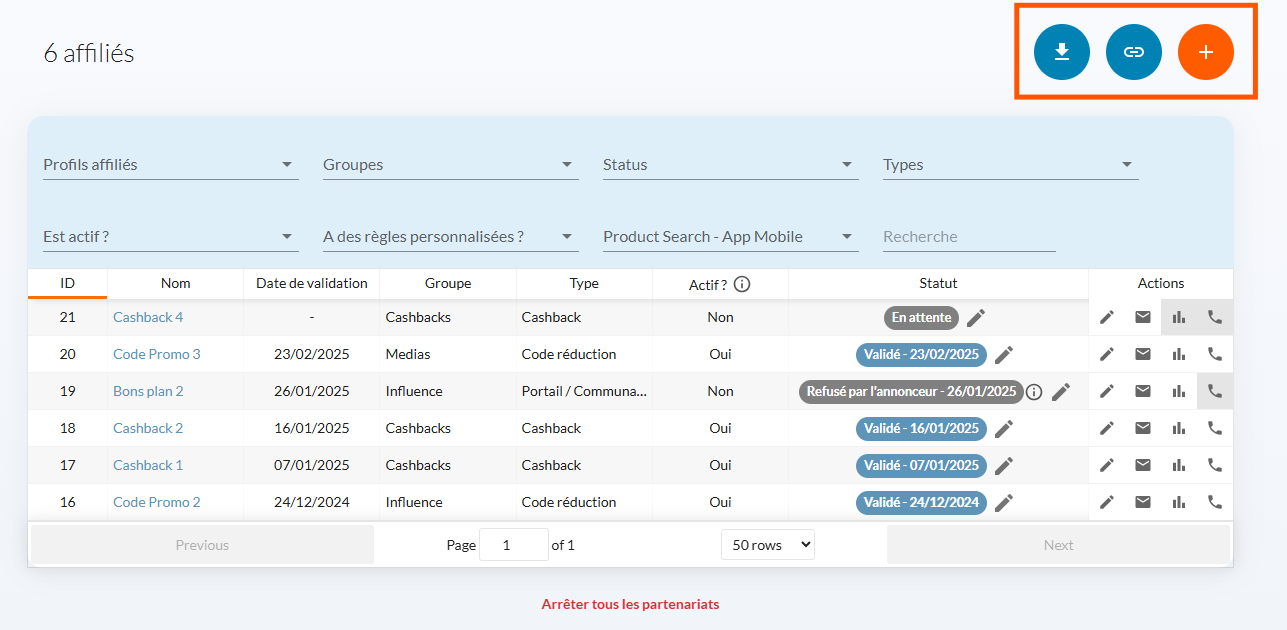Screen dimensions: 1287x630
Task: Click status pencil next to 'Validé - 23/02/2025'
Action: click(x=1004, y=355)
